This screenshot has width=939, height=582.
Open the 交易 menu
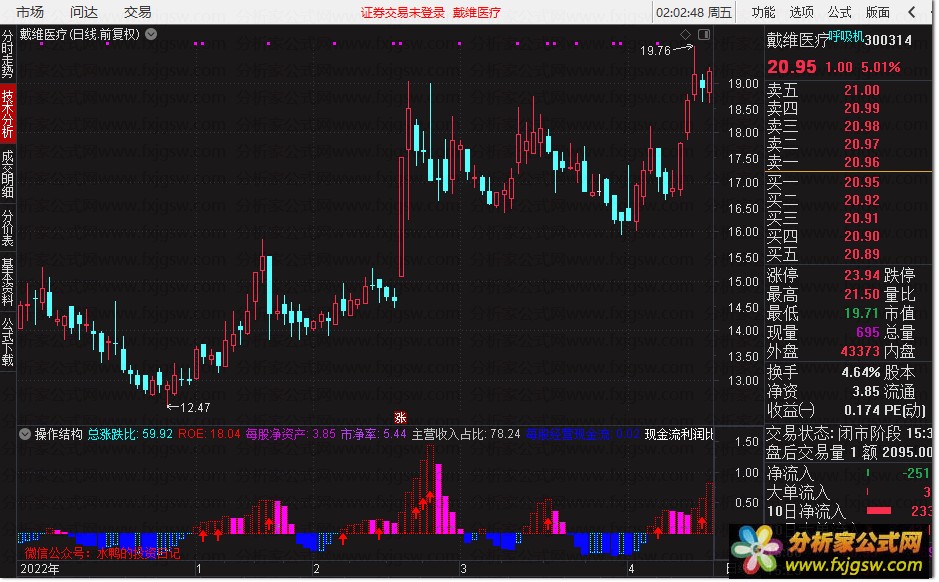pos(138,12)
